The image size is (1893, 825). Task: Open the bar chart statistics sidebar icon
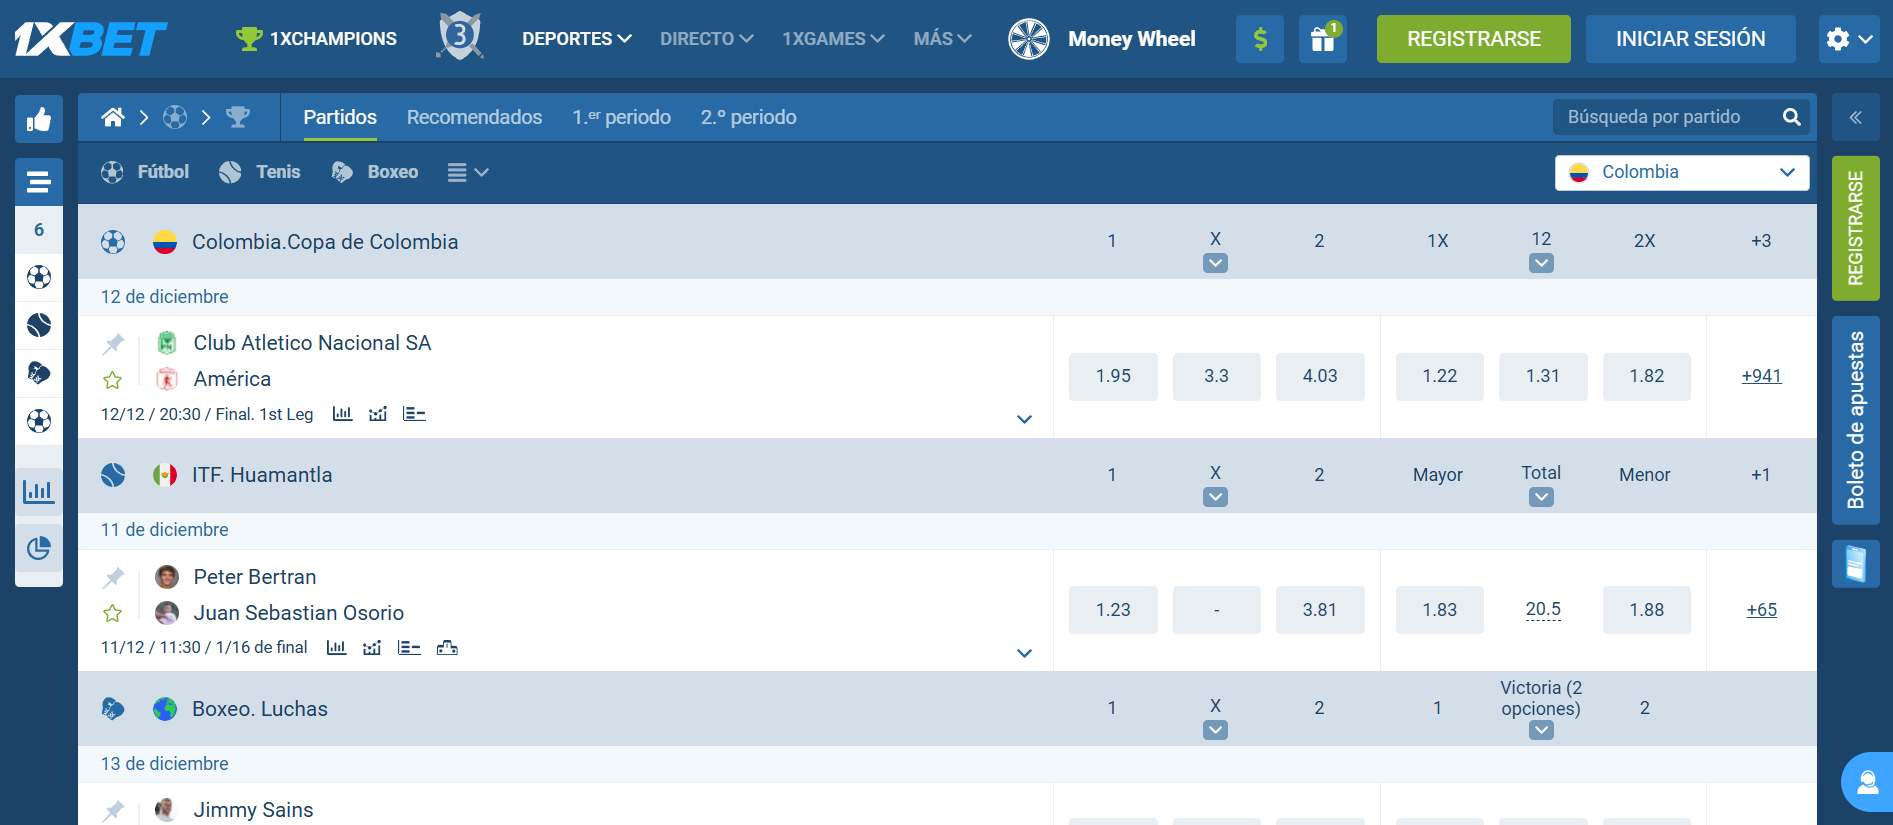[x=39, y=491]
